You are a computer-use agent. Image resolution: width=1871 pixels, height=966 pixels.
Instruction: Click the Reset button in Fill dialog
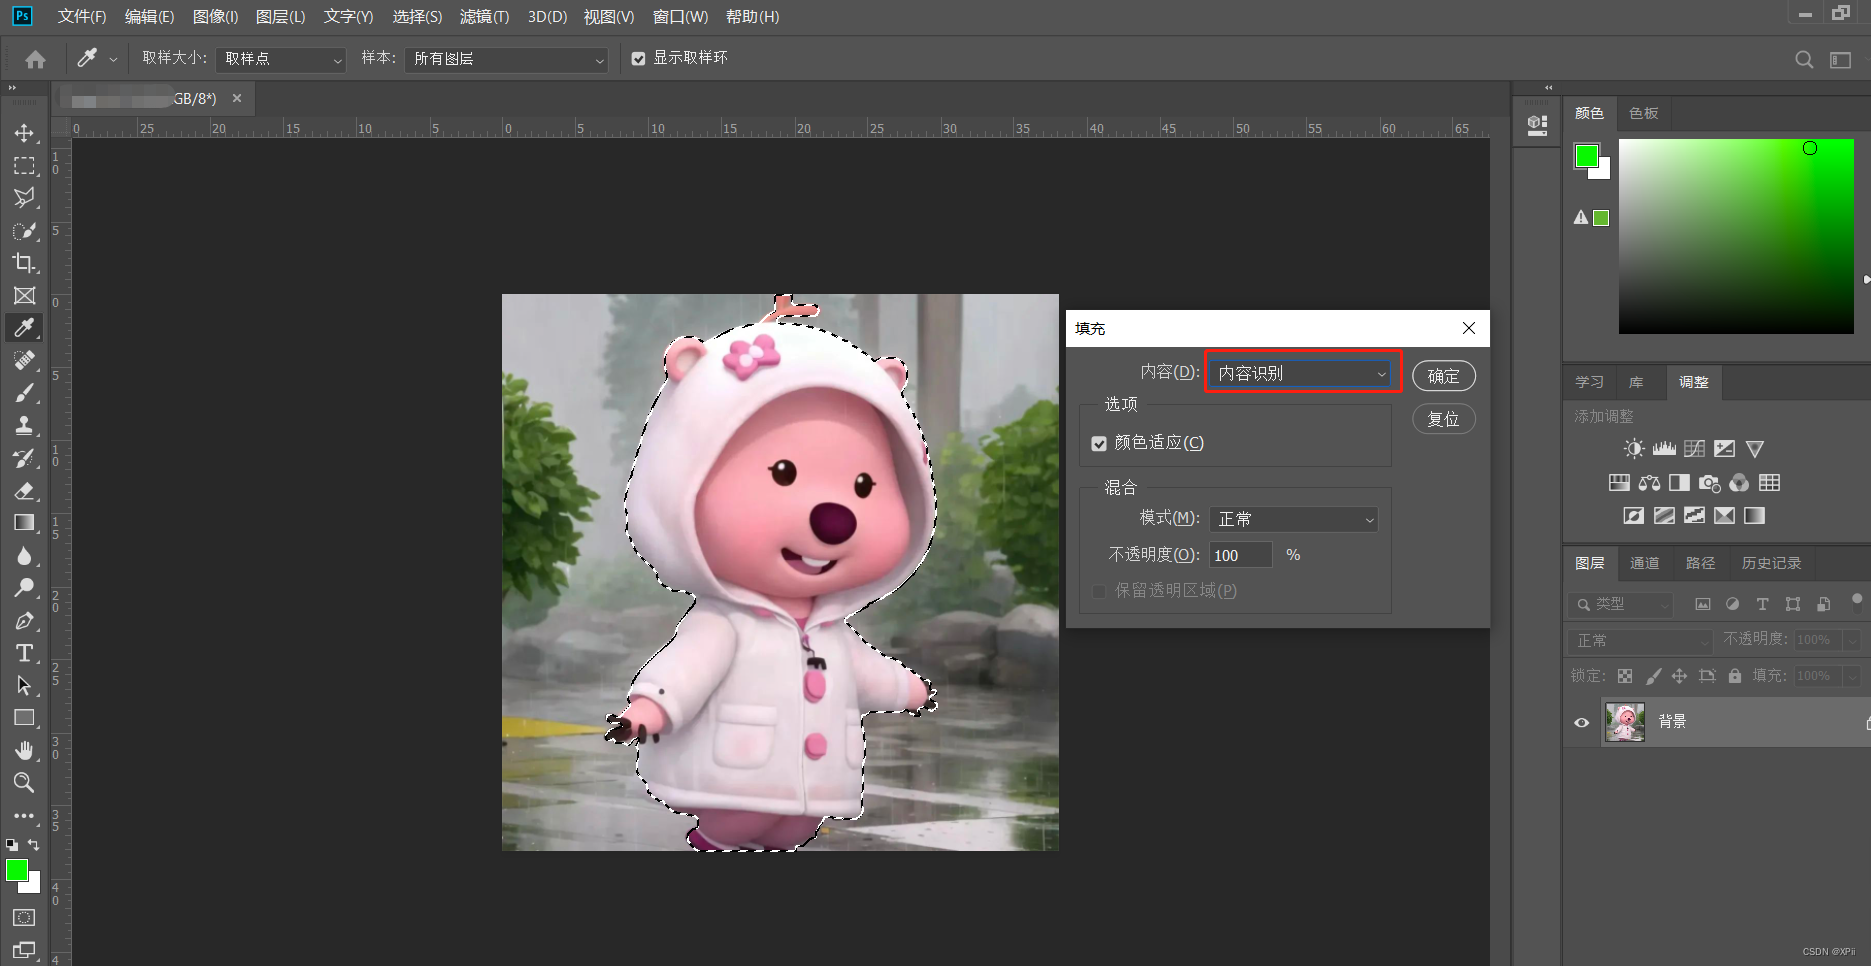[1443, 419]
